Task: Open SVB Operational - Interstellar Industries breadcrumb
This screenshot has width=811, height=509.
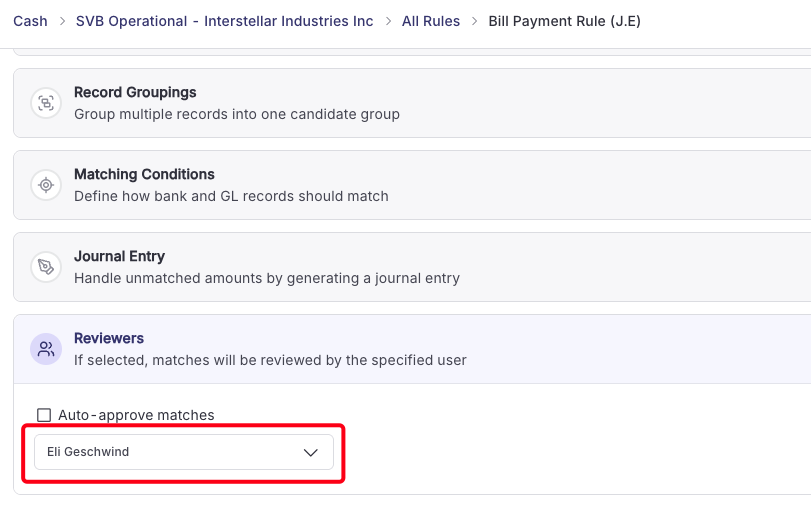Action: pyautogui.click(x=224, y=21)
